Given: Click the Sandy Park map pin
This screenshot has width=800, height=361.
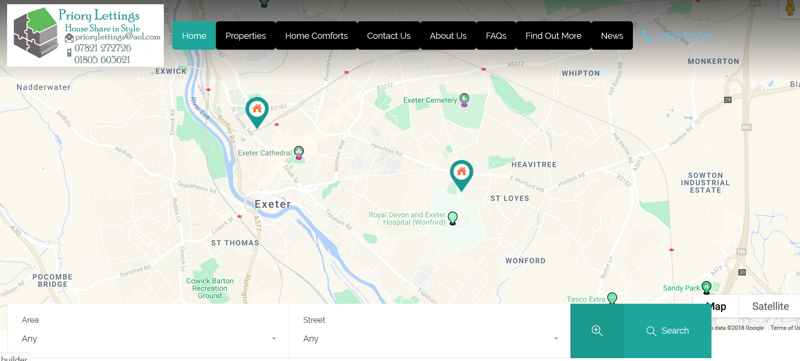Looking at the screenshot, I should (706, 288).
